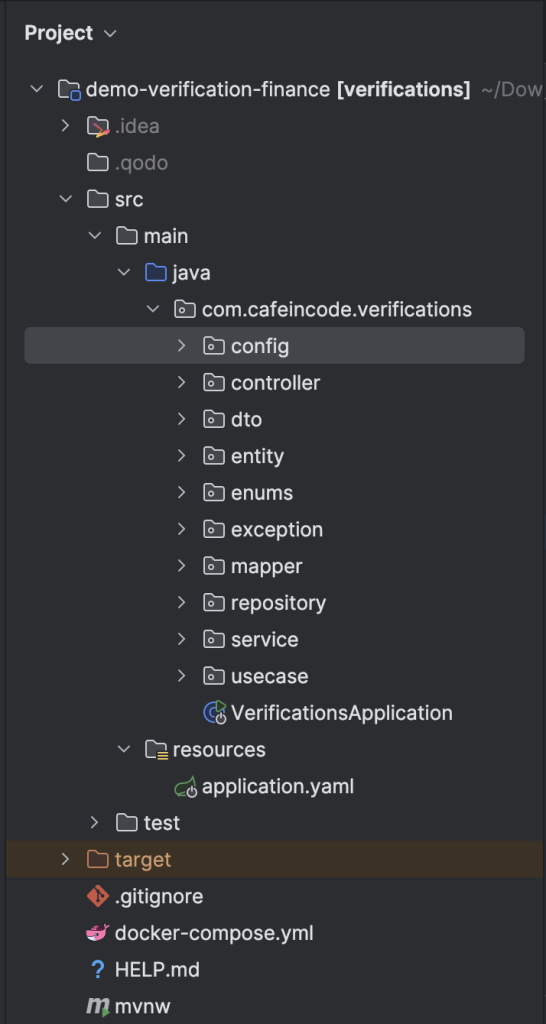546x1024 pixels.
Task: Collapse the com.cafeincode.verifications package
Action: tap(153, 308)
